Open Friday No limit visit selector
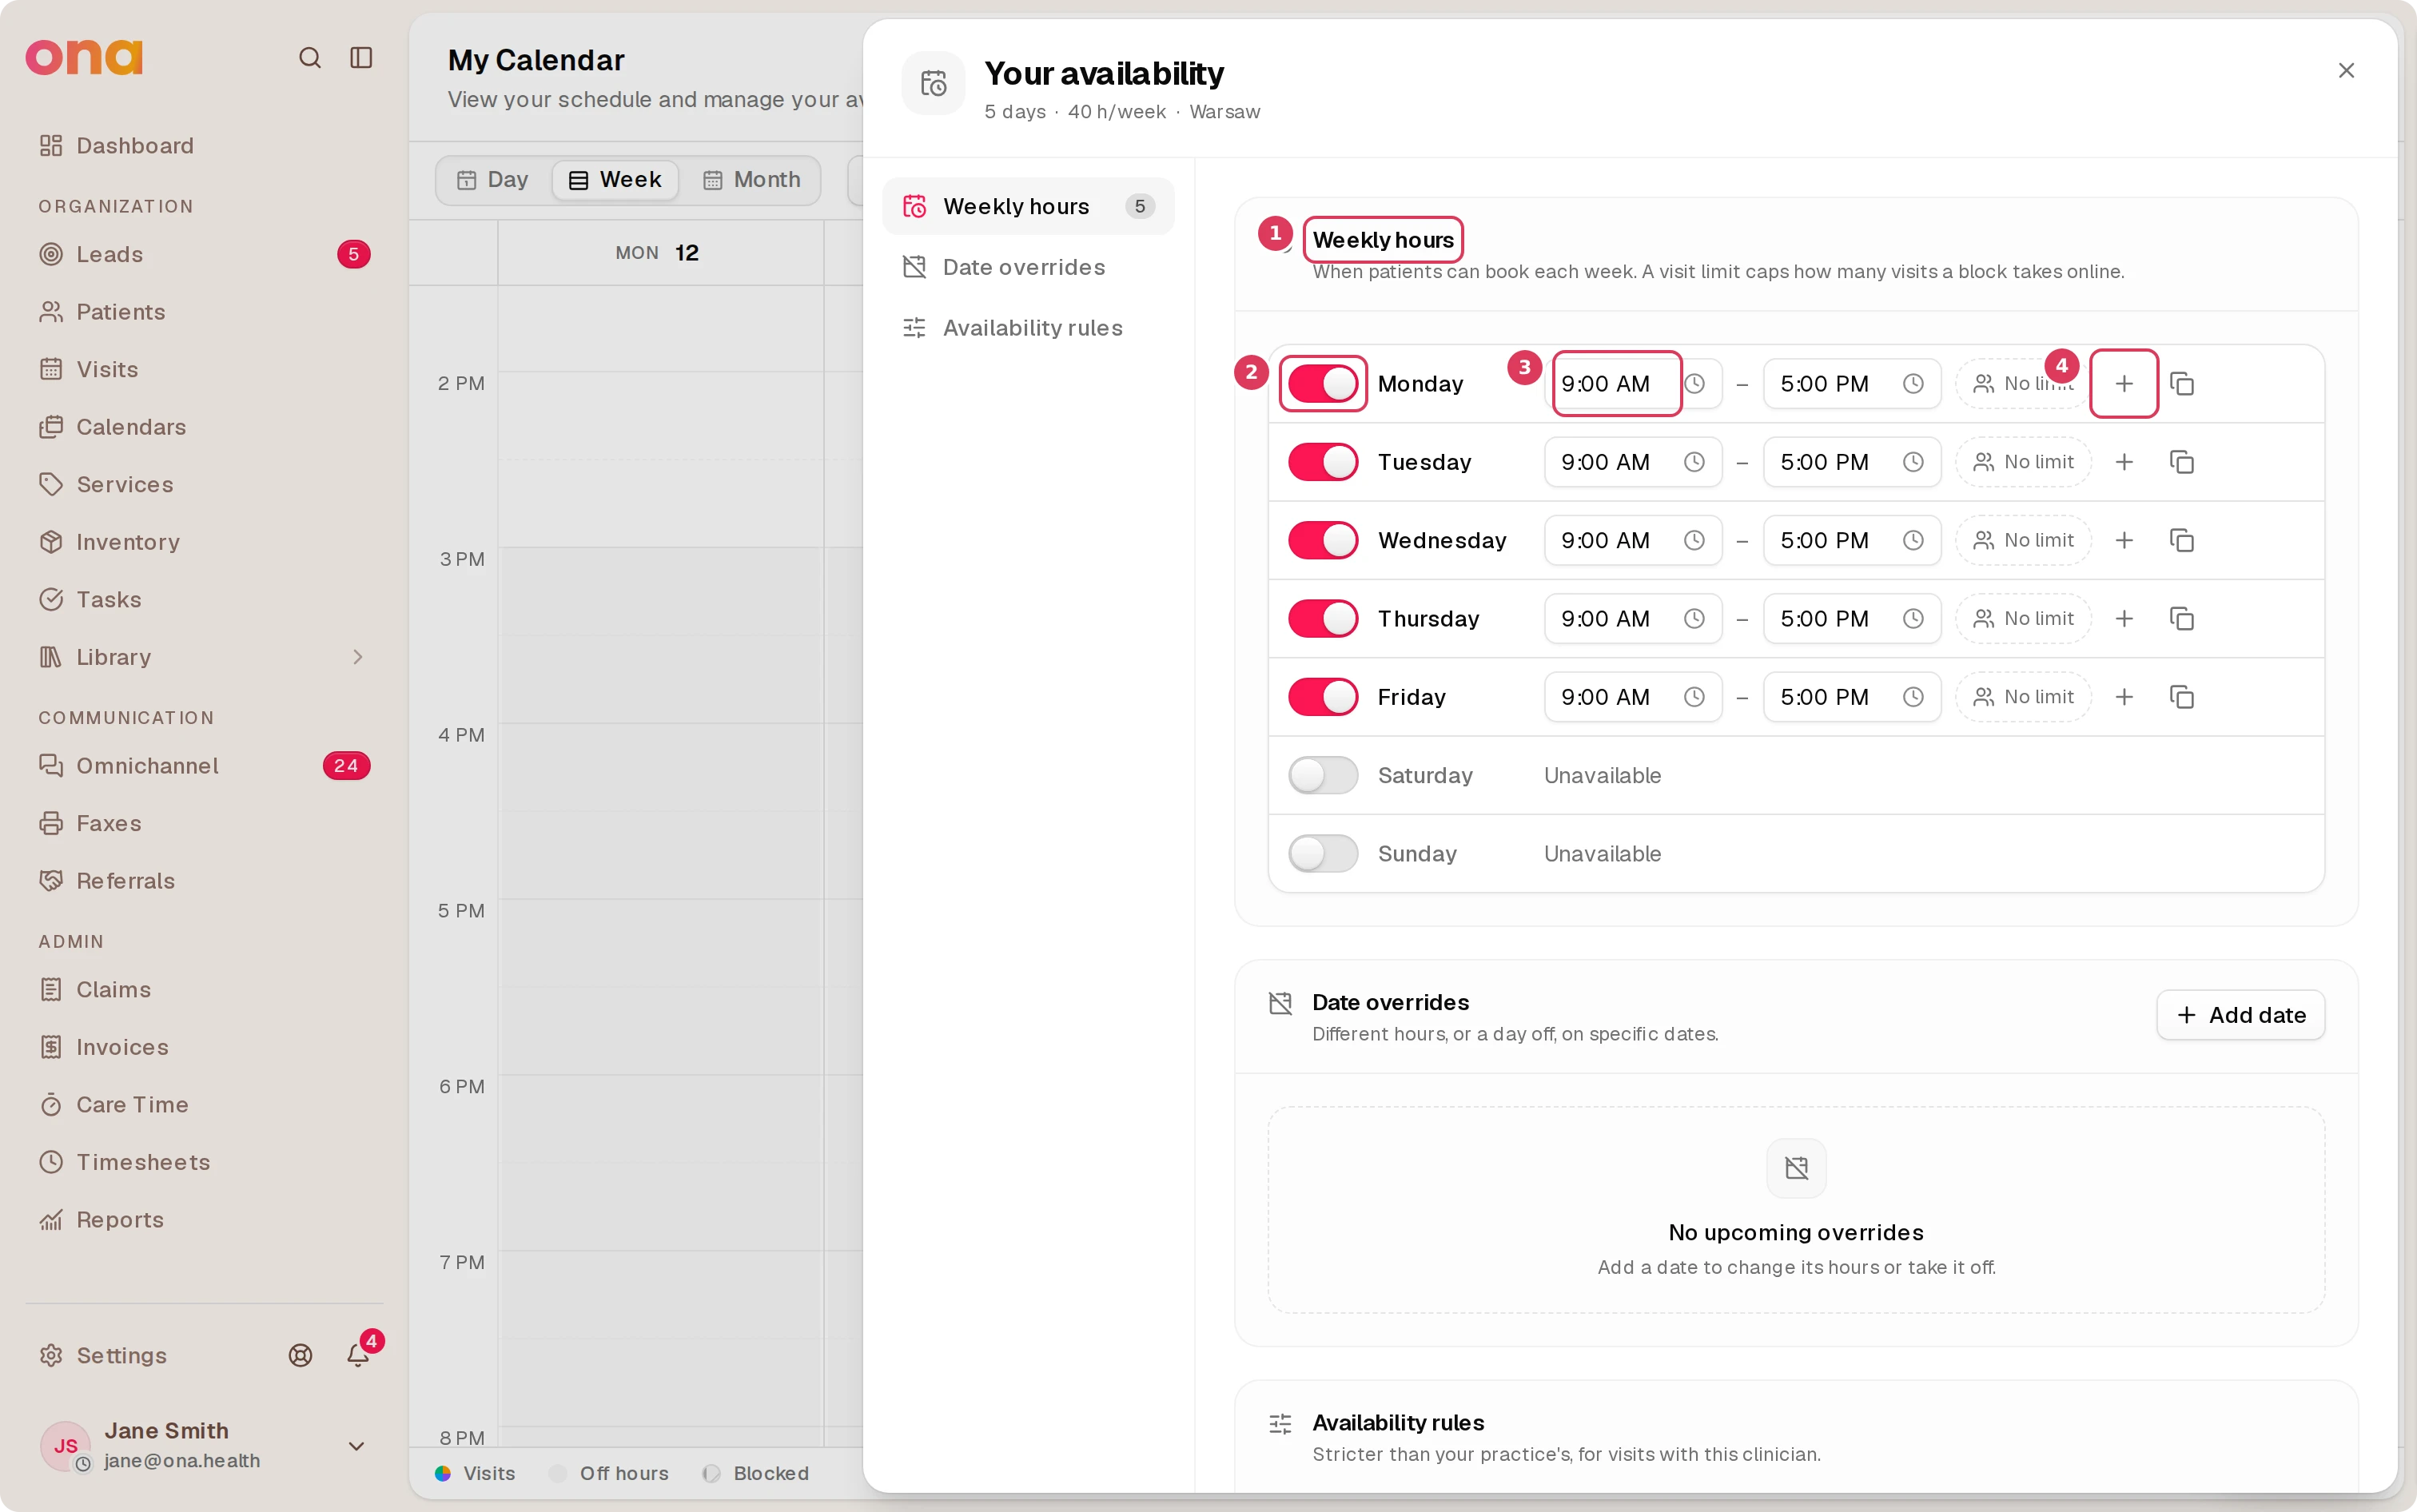The width and height of the screenshot is (2417, 1512). click(x=2023, y=697)
